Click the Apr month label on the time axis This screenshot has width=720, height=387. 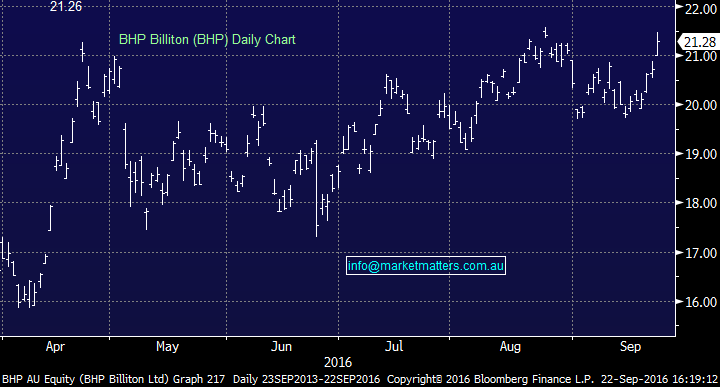pos(55,347)
